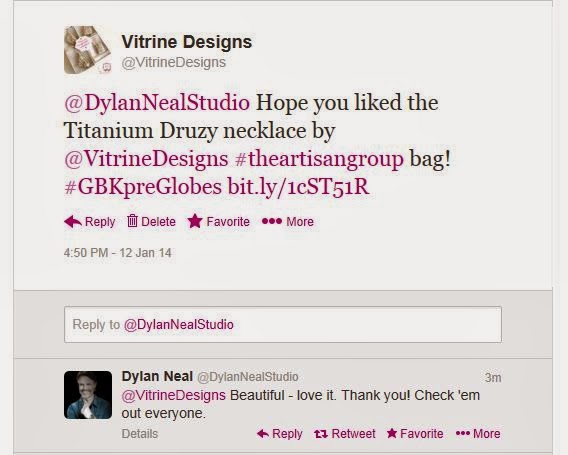Open @VitrineDesigns mention in main tweet text
The height and width of the screenshot is (455, 568).
coord(146,159)
